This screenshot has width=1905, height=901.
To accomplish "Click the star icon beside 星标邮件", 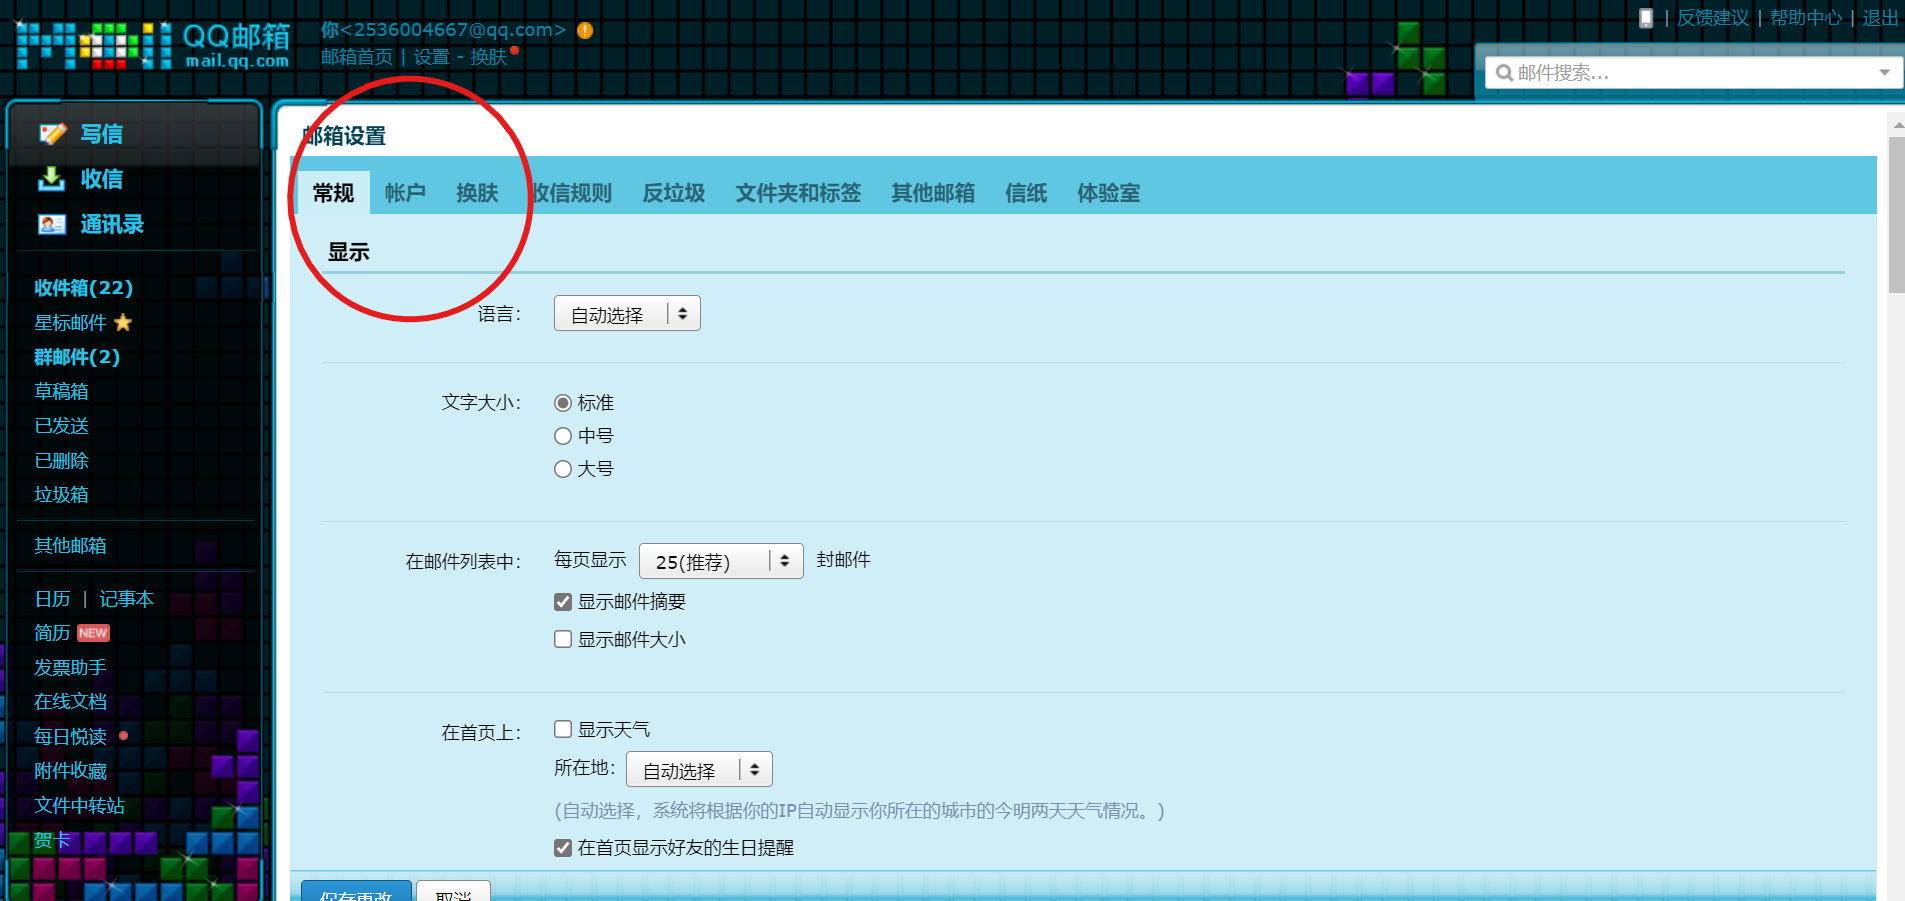I will (123, 322).
